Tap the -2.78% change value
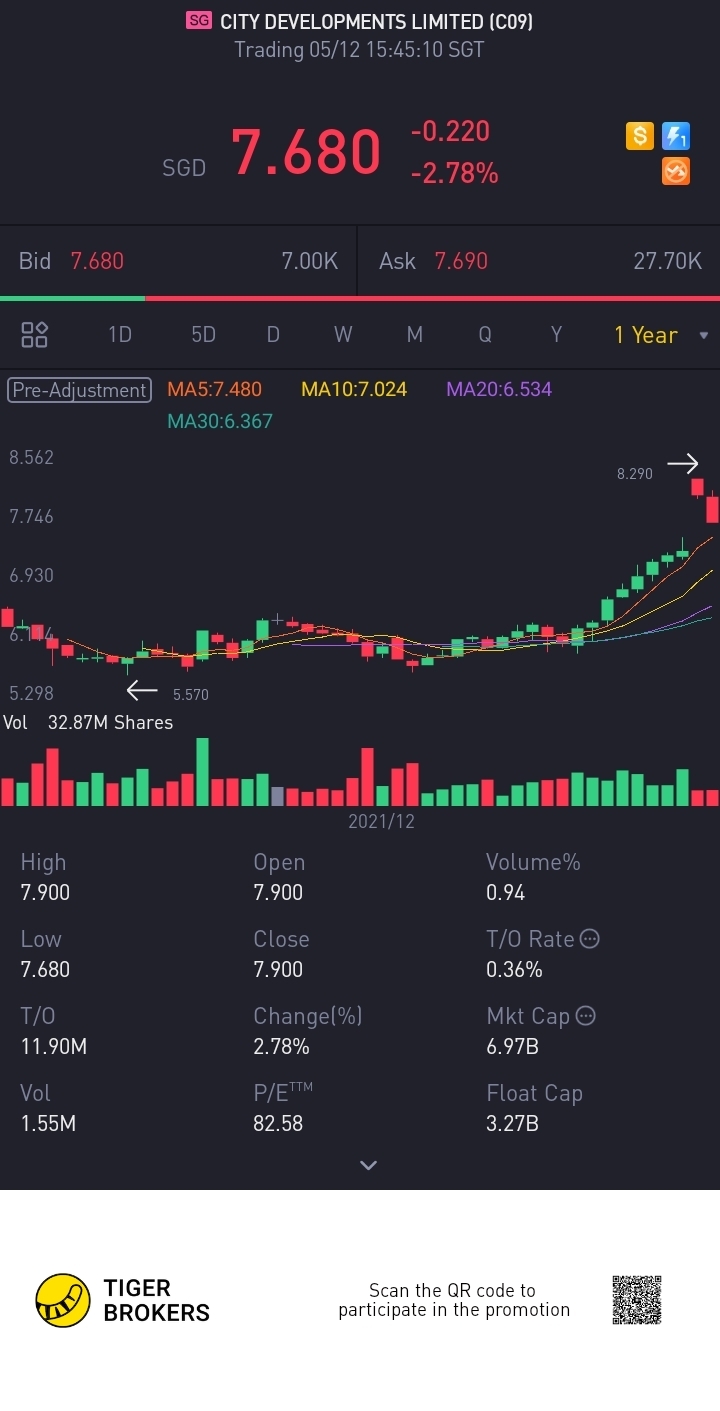Image resolution: width=720 pixels, height=1411 pixels. [454, 174]
